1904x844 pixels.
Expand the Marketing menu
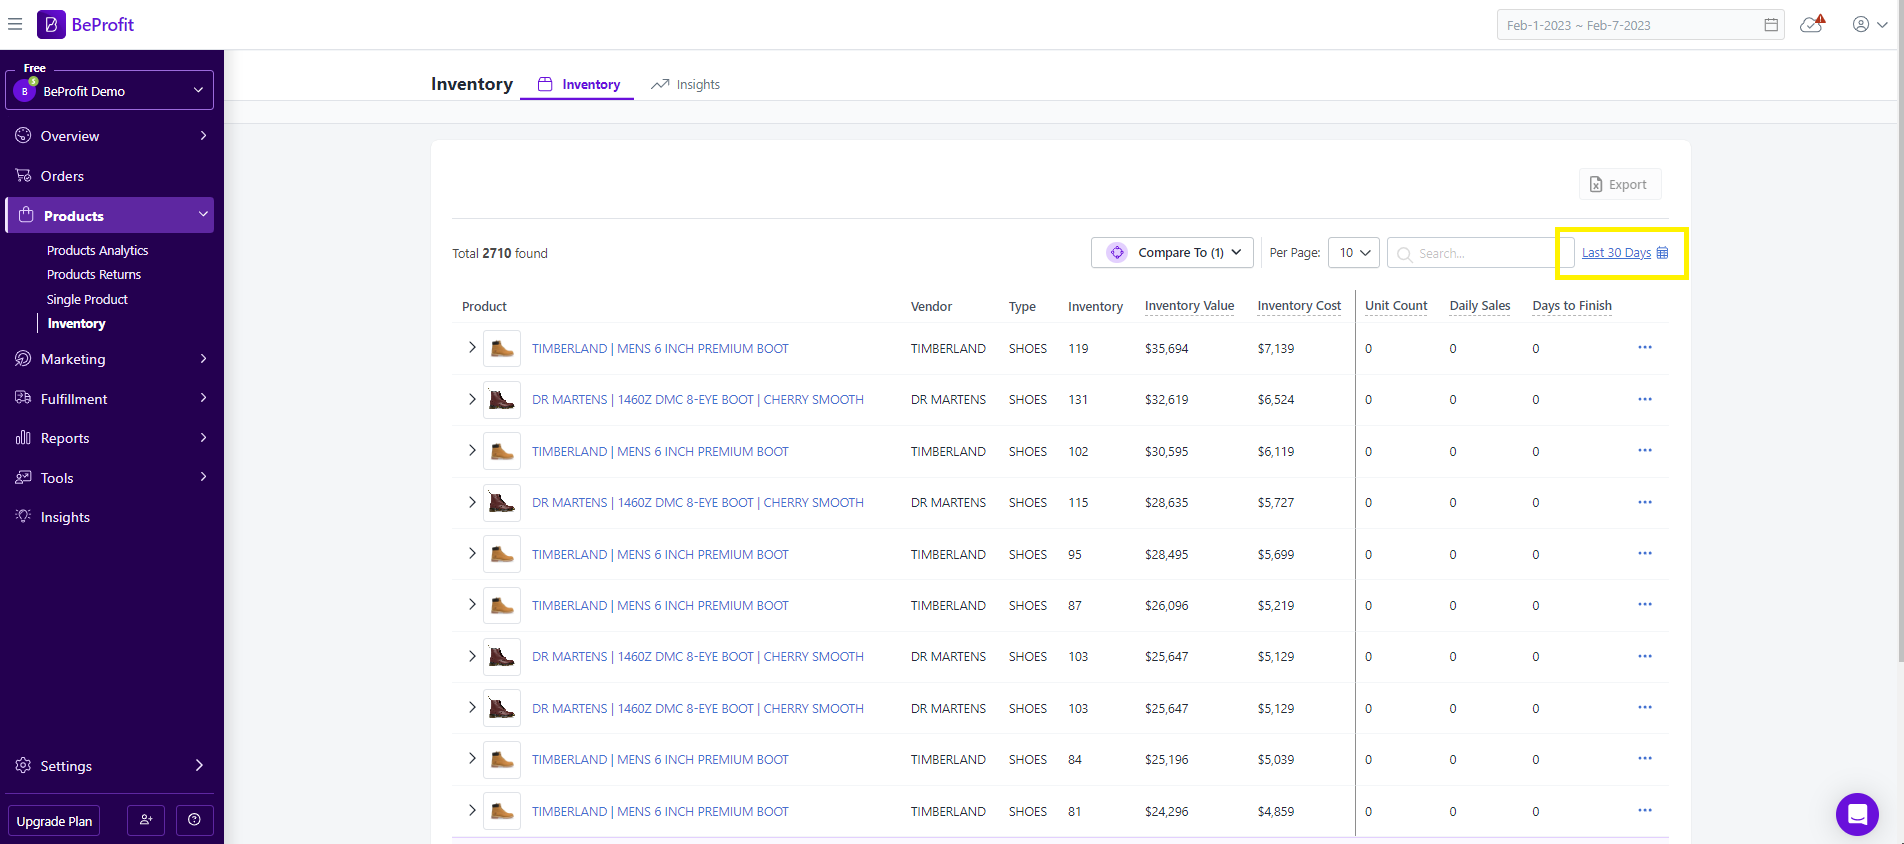[x=110, y=359]
